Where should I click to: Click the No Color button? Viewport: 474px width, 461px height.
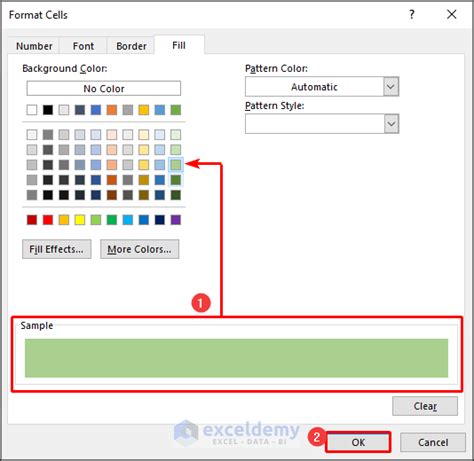(x=104, y=88)
